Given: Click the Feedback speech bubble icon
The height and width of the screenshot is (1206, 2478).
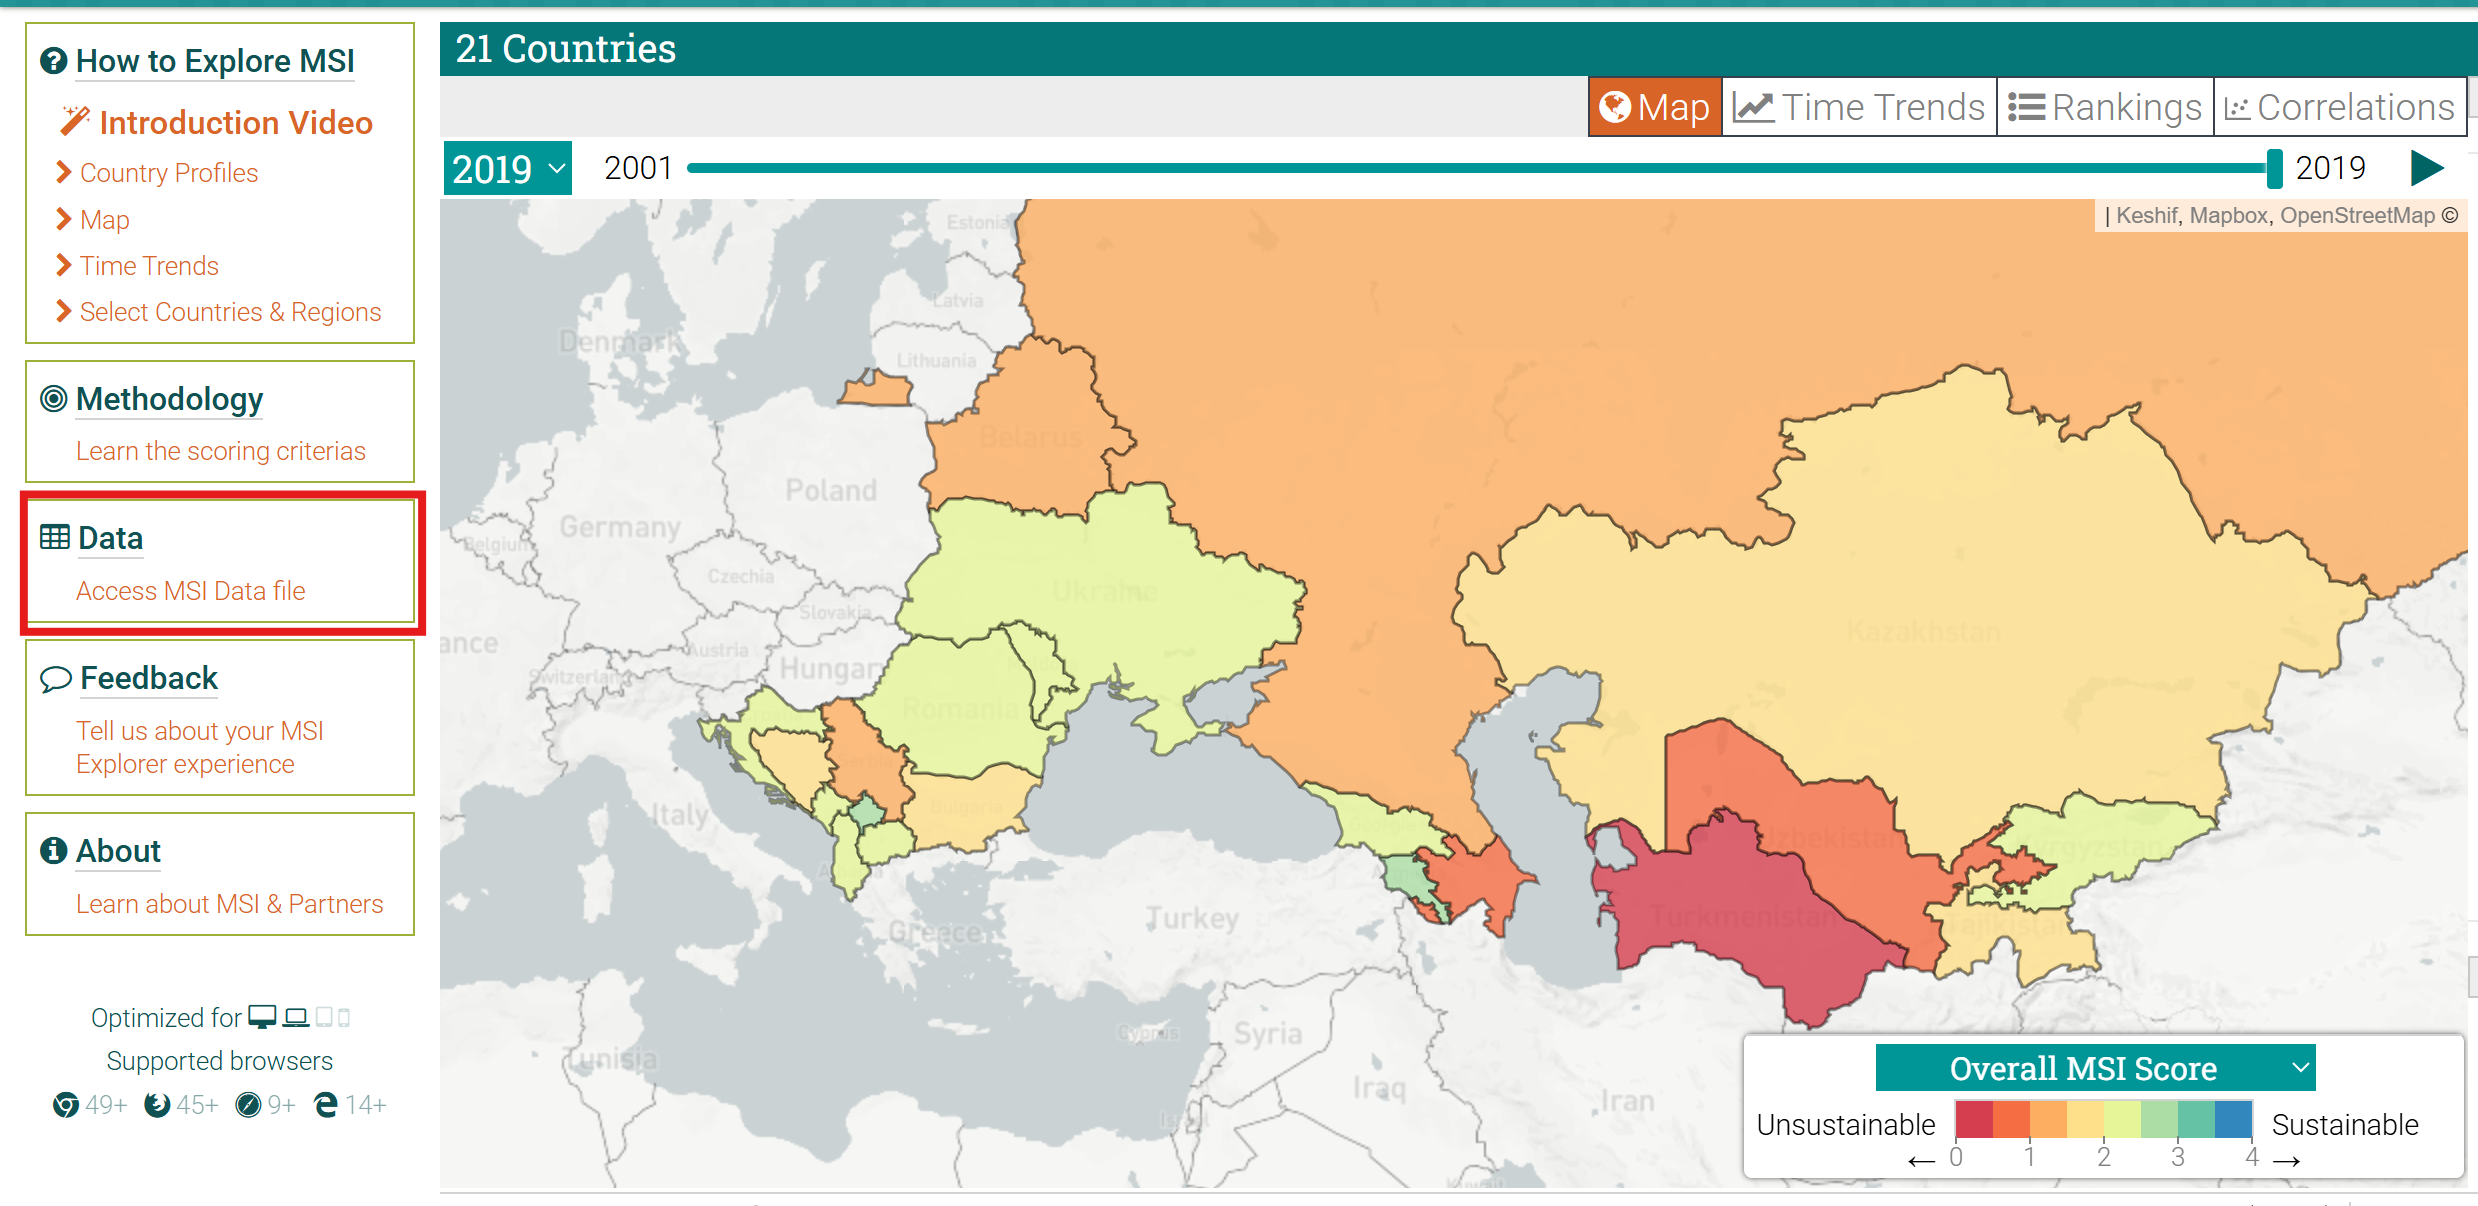Looking at the screenshot, I should pos(55,679).
